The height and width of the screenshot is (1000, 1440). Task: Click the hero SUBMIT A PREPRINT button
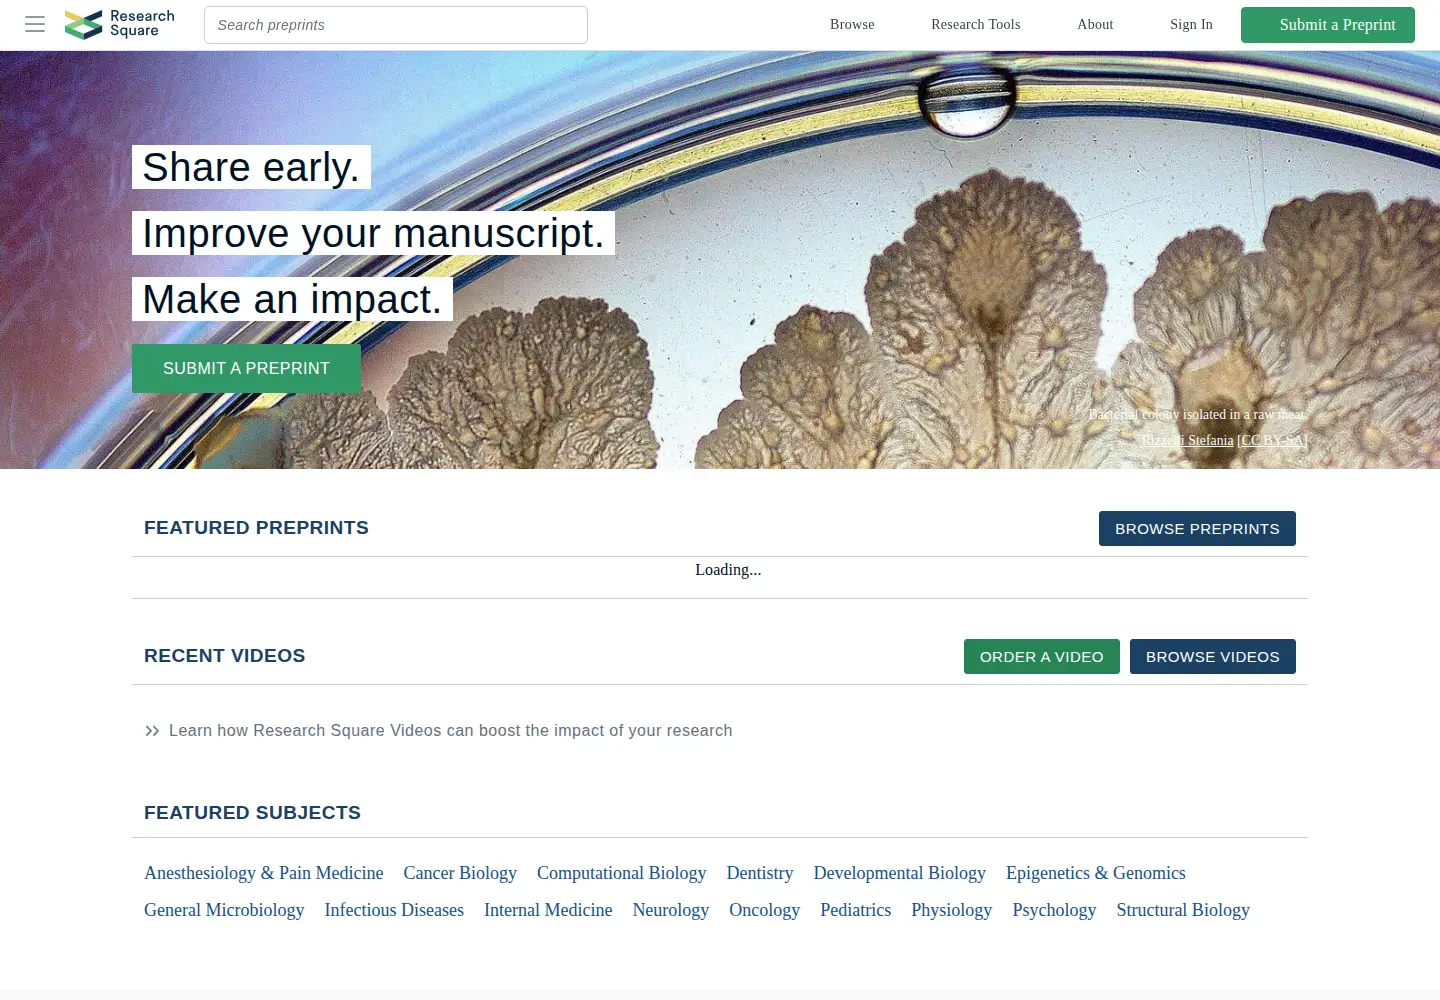coord(246,369)
